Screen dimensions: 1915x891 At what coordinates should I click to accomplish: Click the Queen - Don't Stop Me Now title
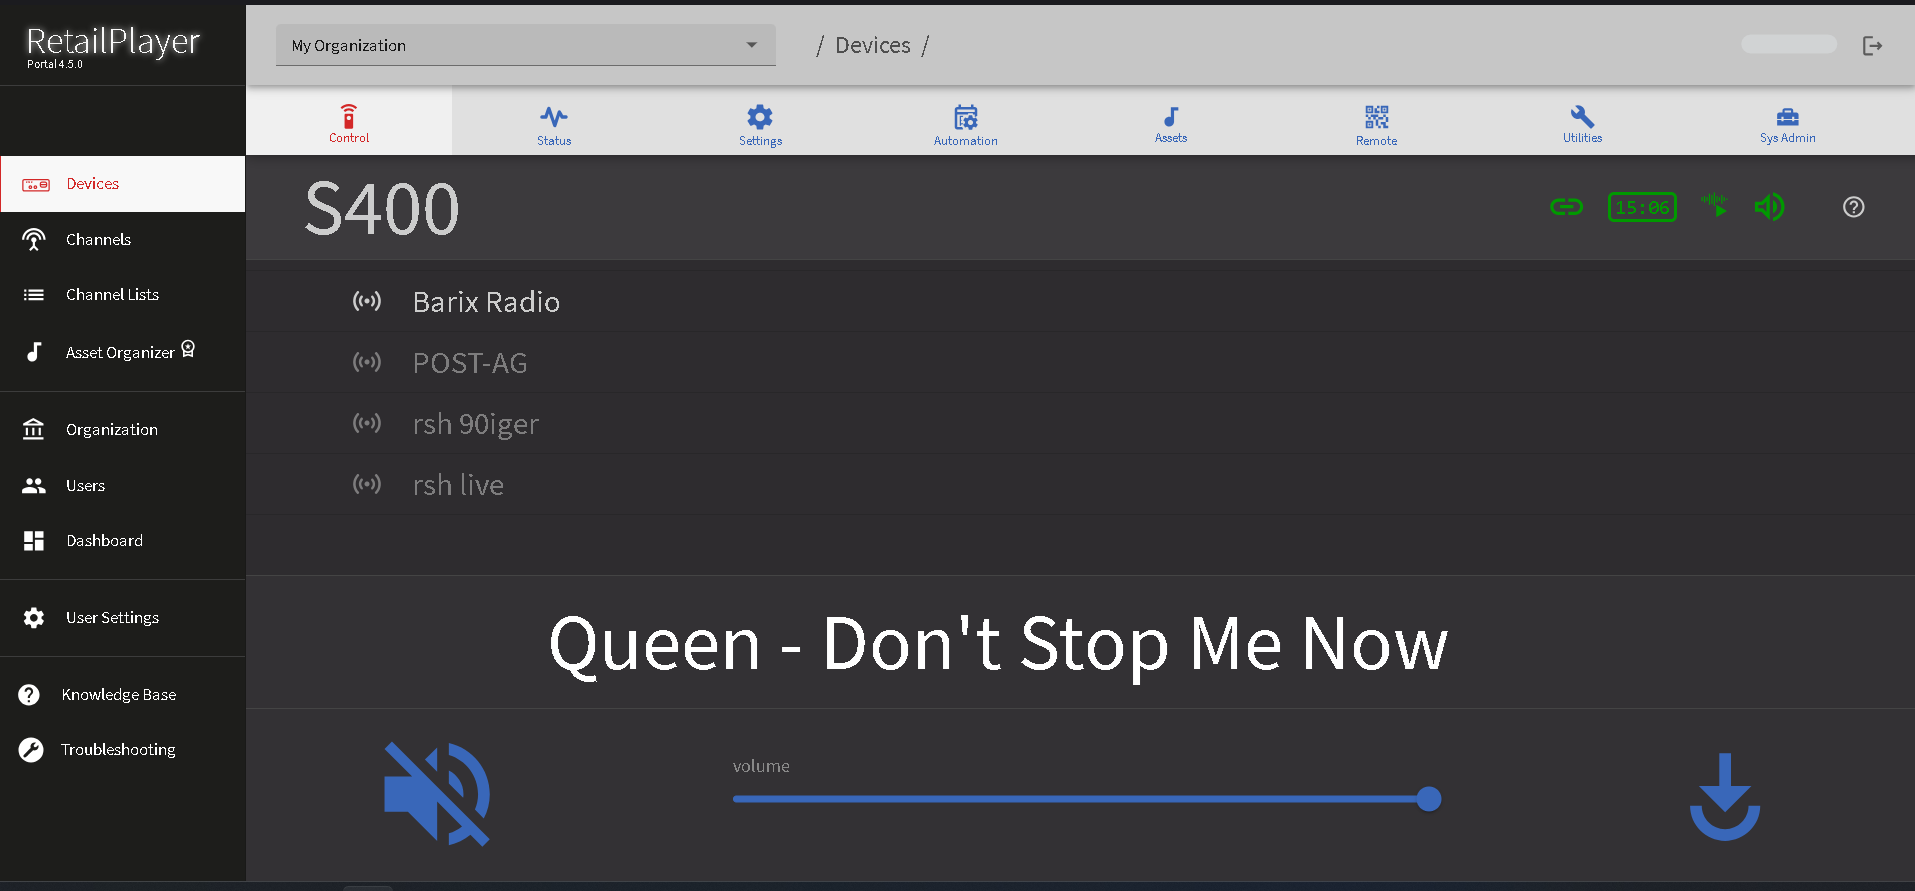tap(997, 644)
